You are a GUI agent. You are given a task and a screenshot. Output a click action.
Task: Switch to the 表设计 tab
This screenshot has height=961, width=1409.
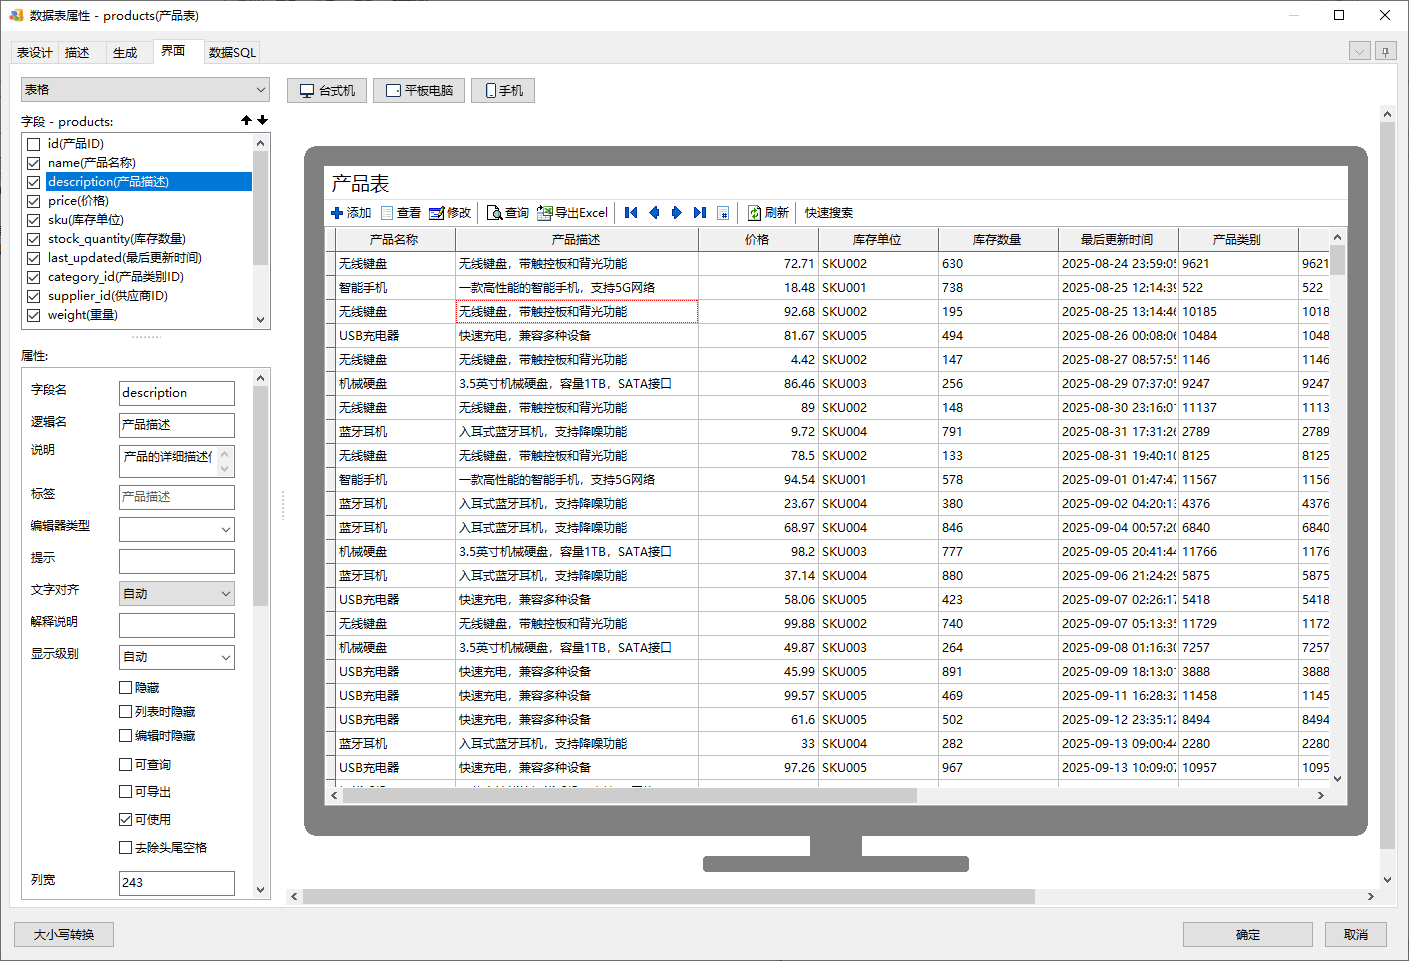(x=34, y=53)
